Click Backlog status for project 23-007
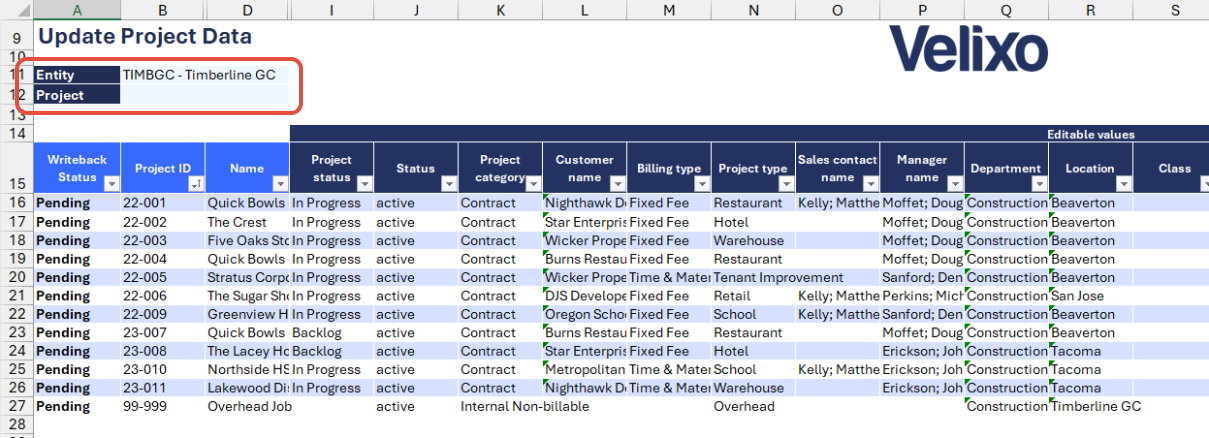Image resolution: width=1209 pixels, height=438 pixels. point(332,333)
